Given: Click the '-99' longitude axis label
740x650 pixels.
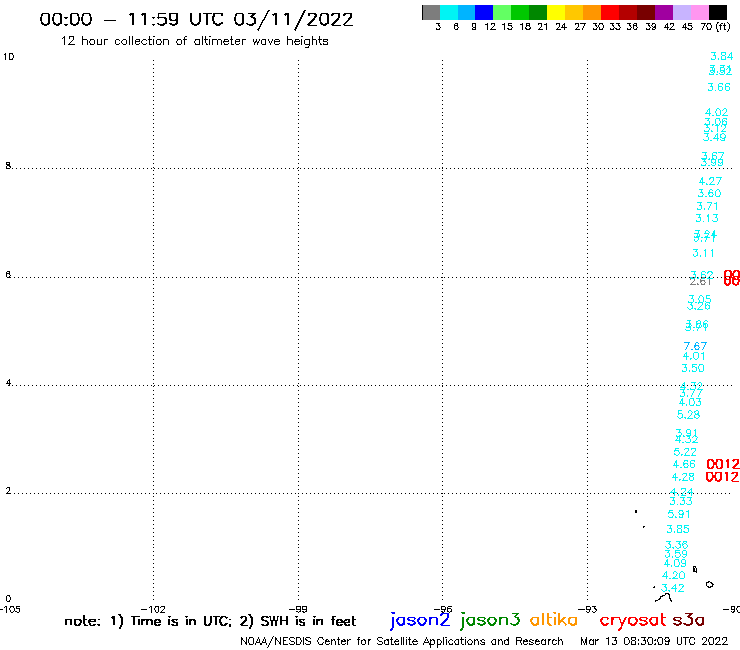Looking at the screenshot, I should coord(298,609).
